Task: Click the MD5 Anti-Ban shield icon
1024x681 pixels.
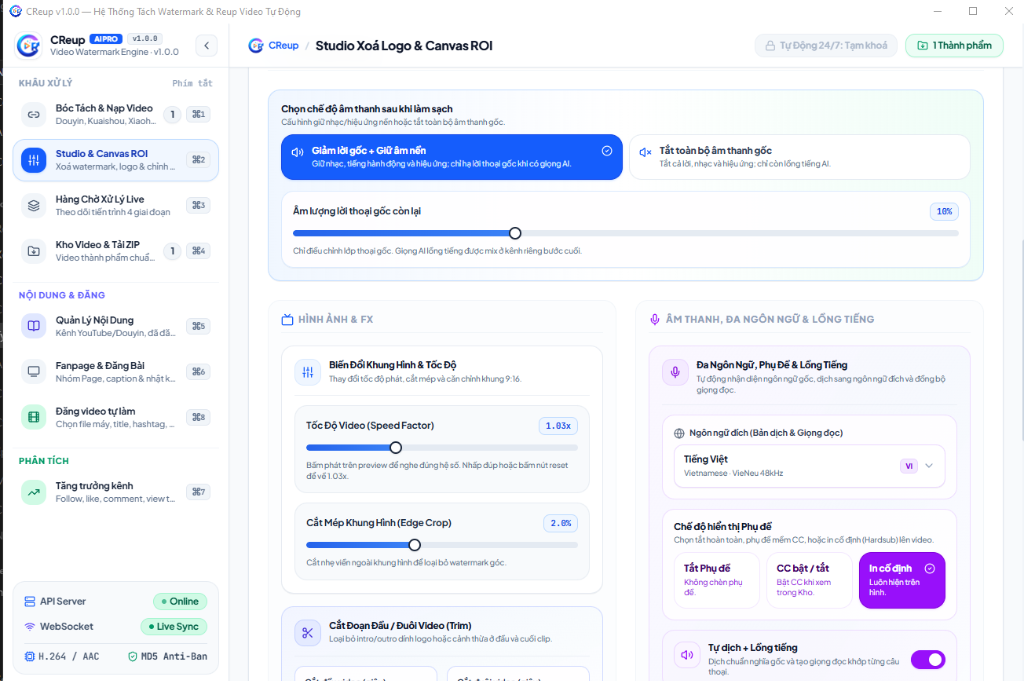Action: pyautogui.click(x=133, y=656)
